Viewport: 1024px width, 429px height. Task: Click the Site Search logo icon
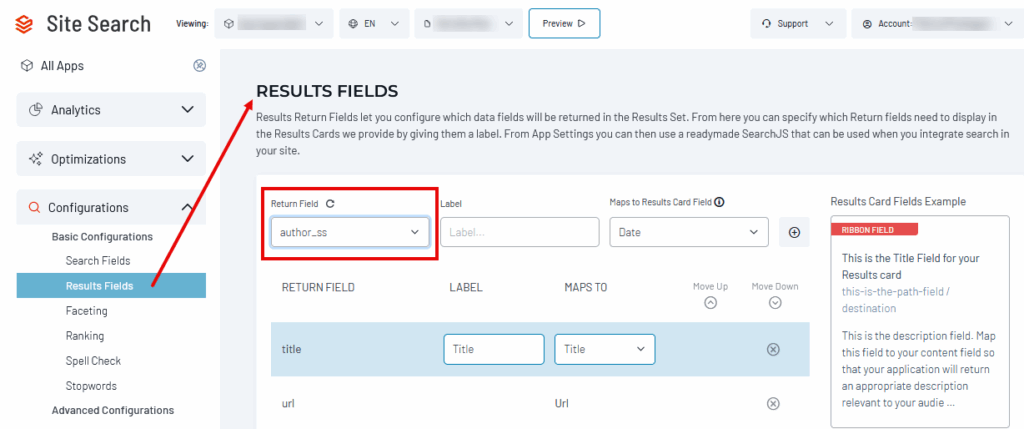coord(24,24)
